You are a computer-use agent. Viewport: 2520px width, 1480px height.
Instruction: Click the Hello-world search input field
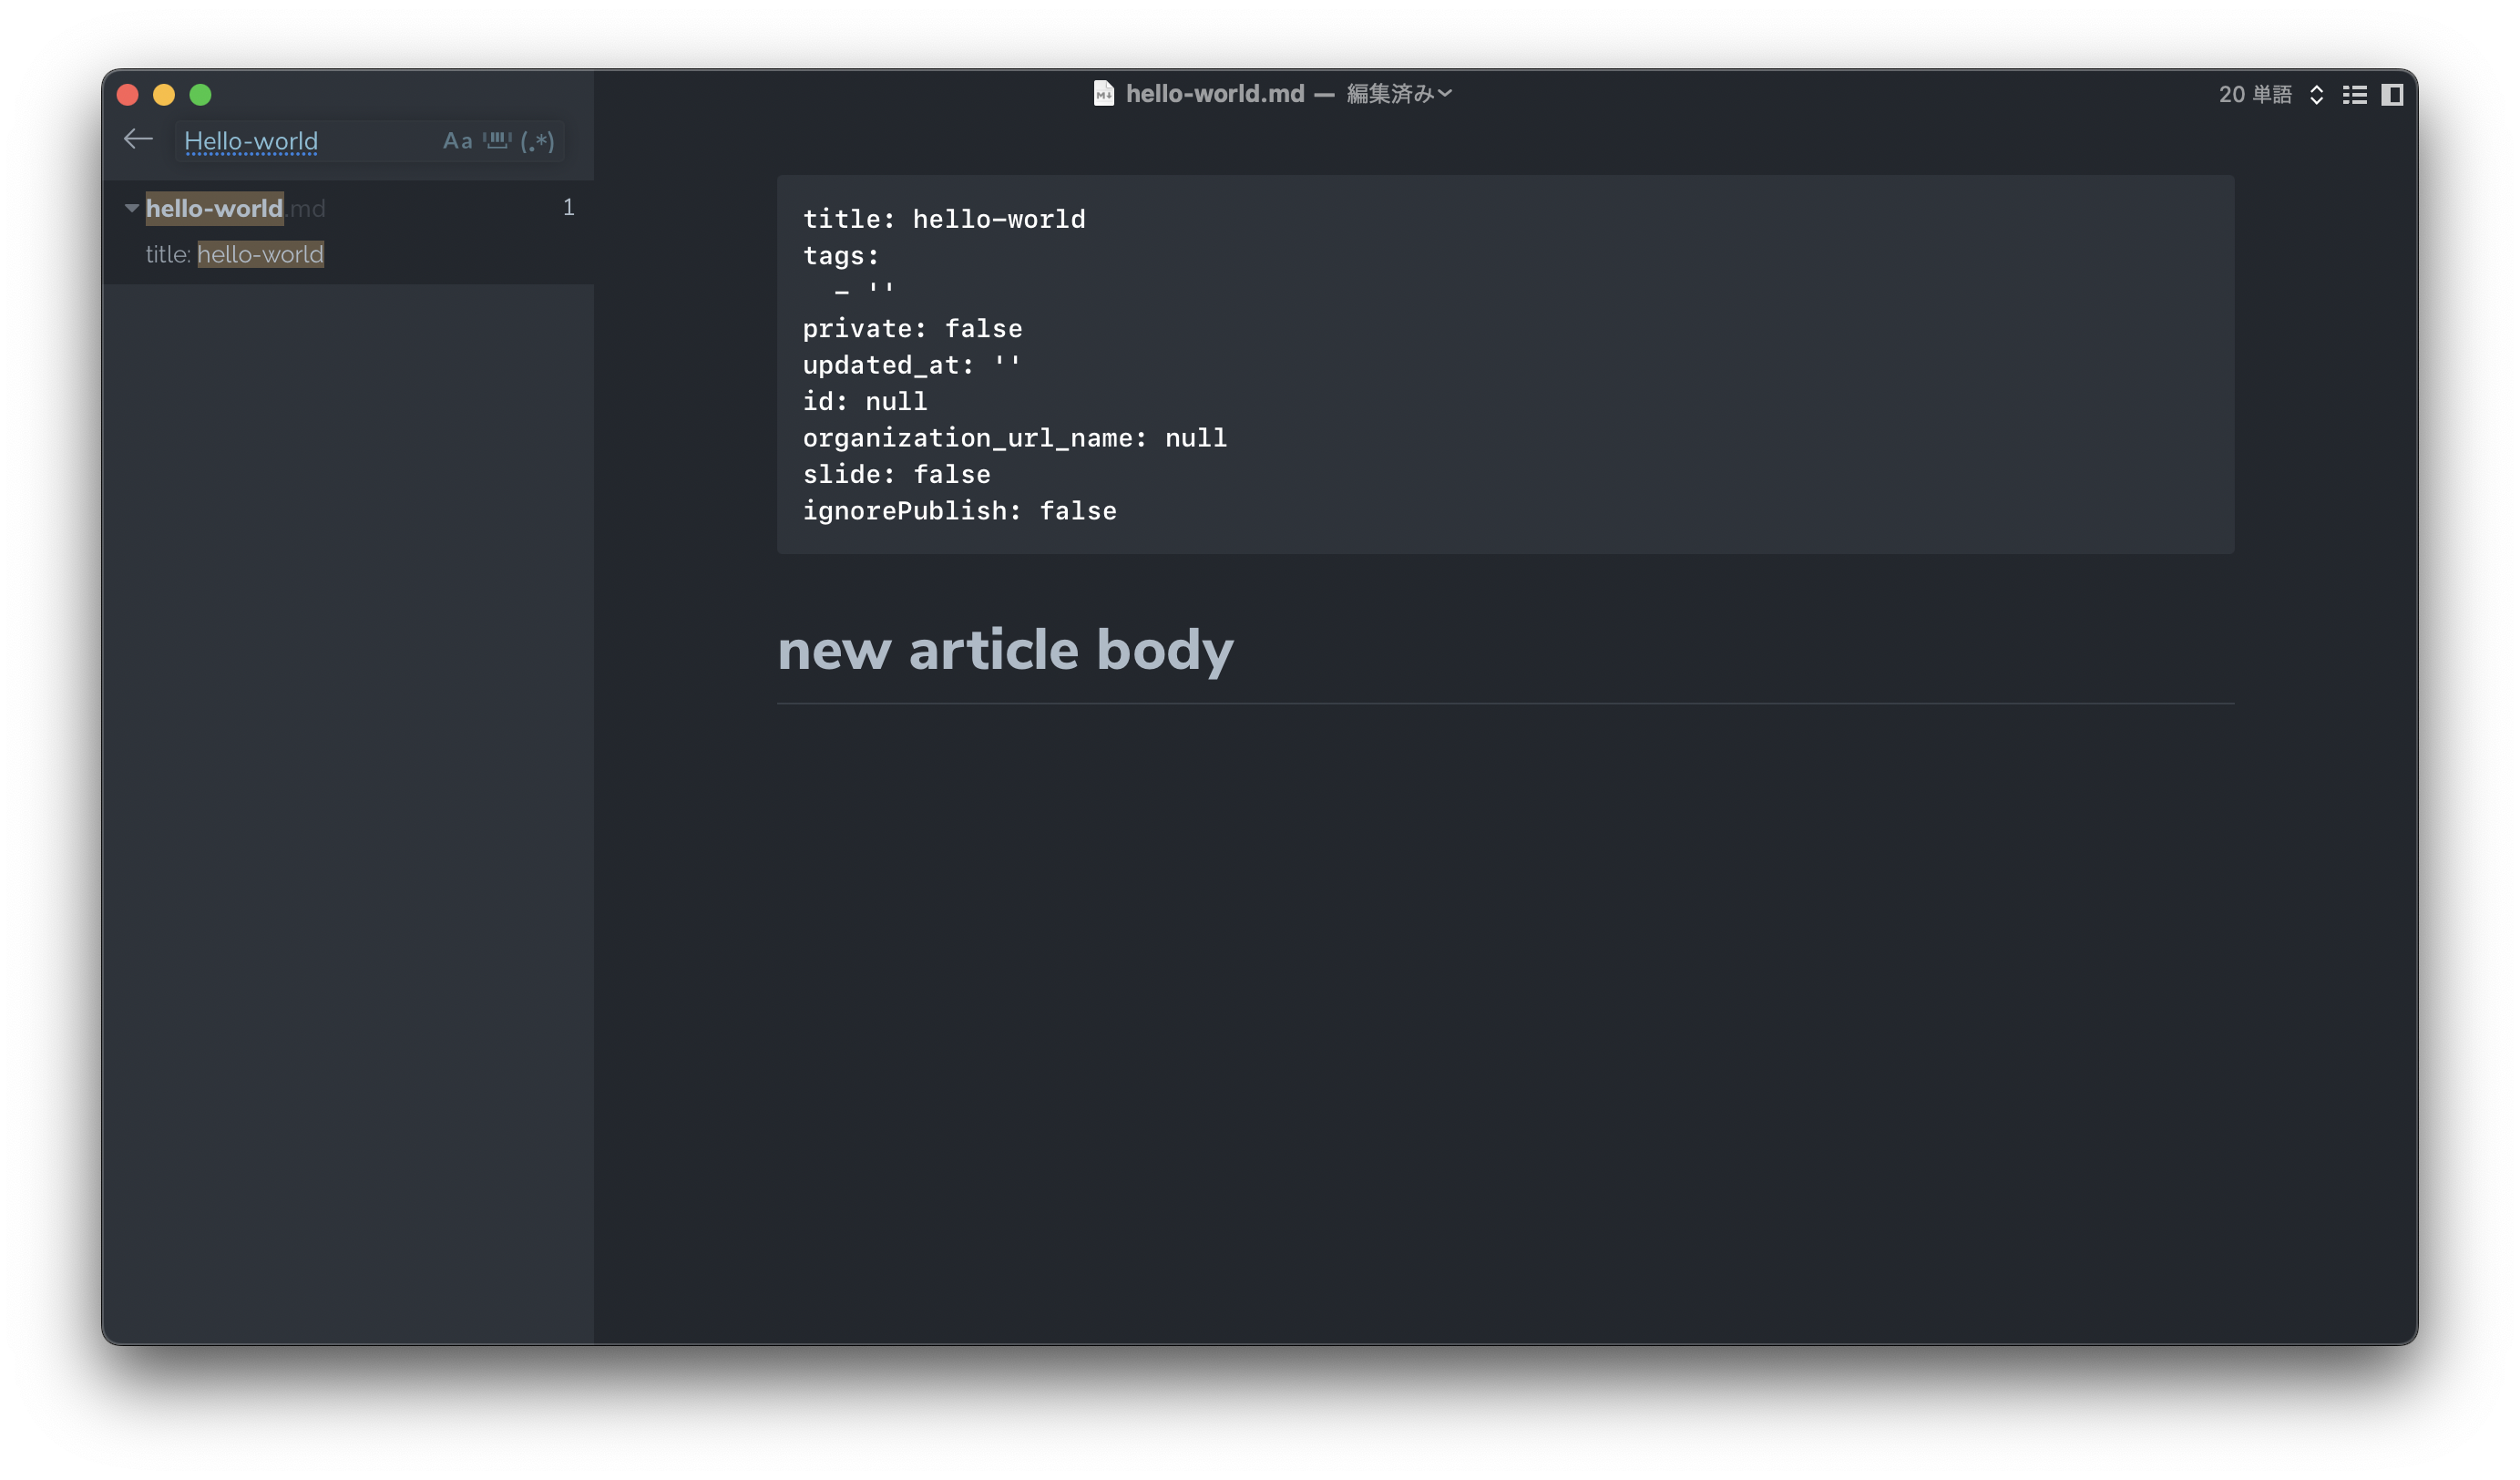click(x=300, y=141)
